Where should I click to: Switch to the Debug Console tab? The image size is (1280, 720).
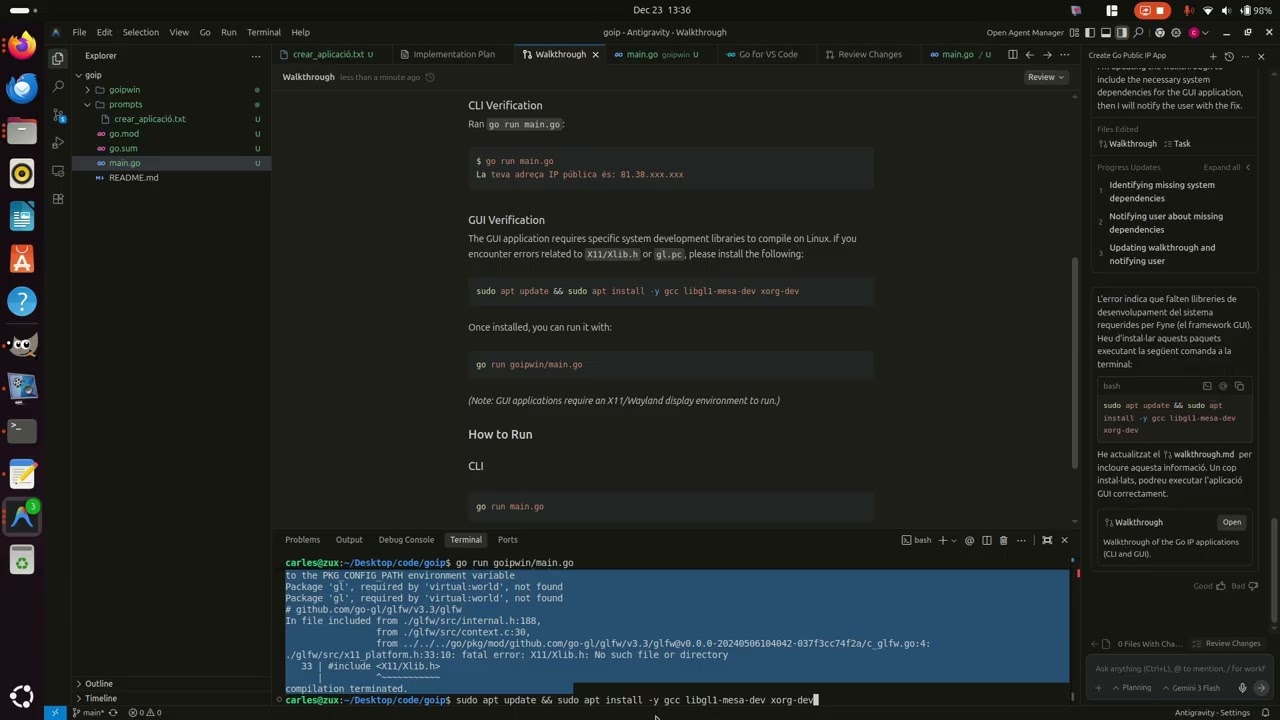pyautogui.click(x=406, y=540)
